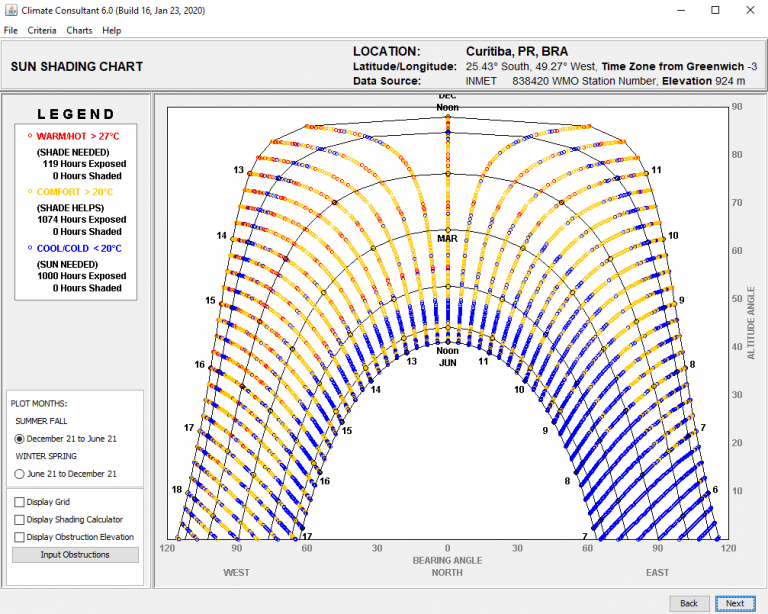Open the Help menu

click(x=111, y=30)
